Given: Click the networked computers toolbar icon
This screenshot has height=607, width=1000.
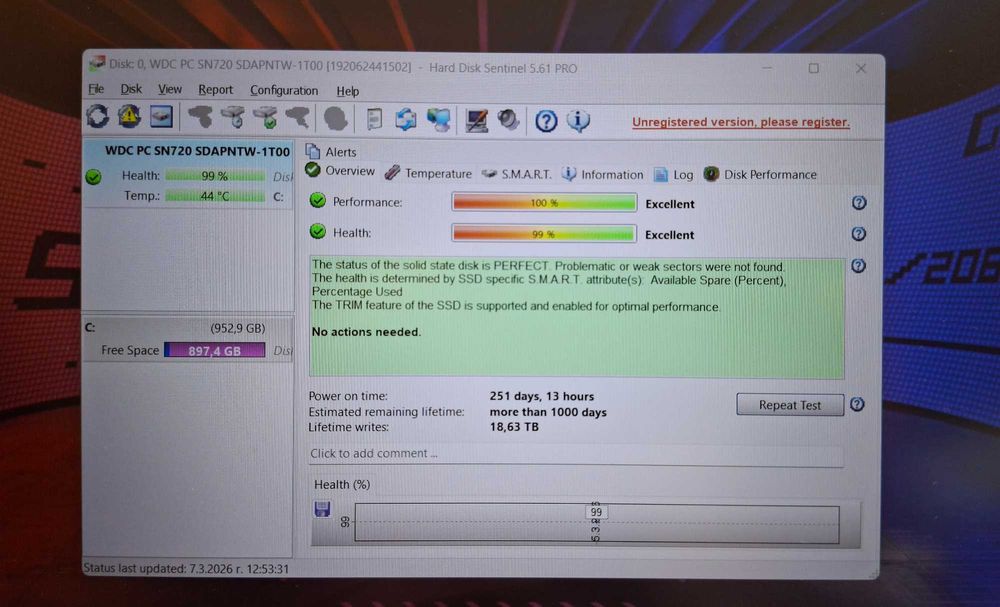Looking at the screenshot, I should coord(439,120).
